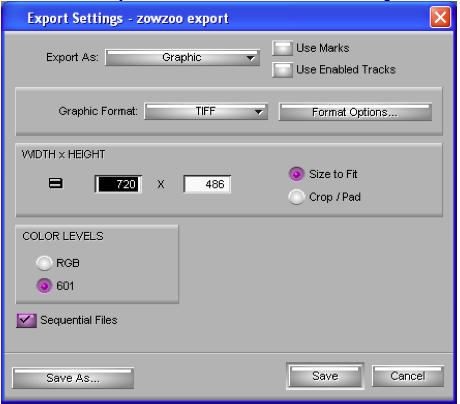This screenshot has width=460, height=404.
Task: Click the aspect ratio lock icon
Action: point(56,183)
